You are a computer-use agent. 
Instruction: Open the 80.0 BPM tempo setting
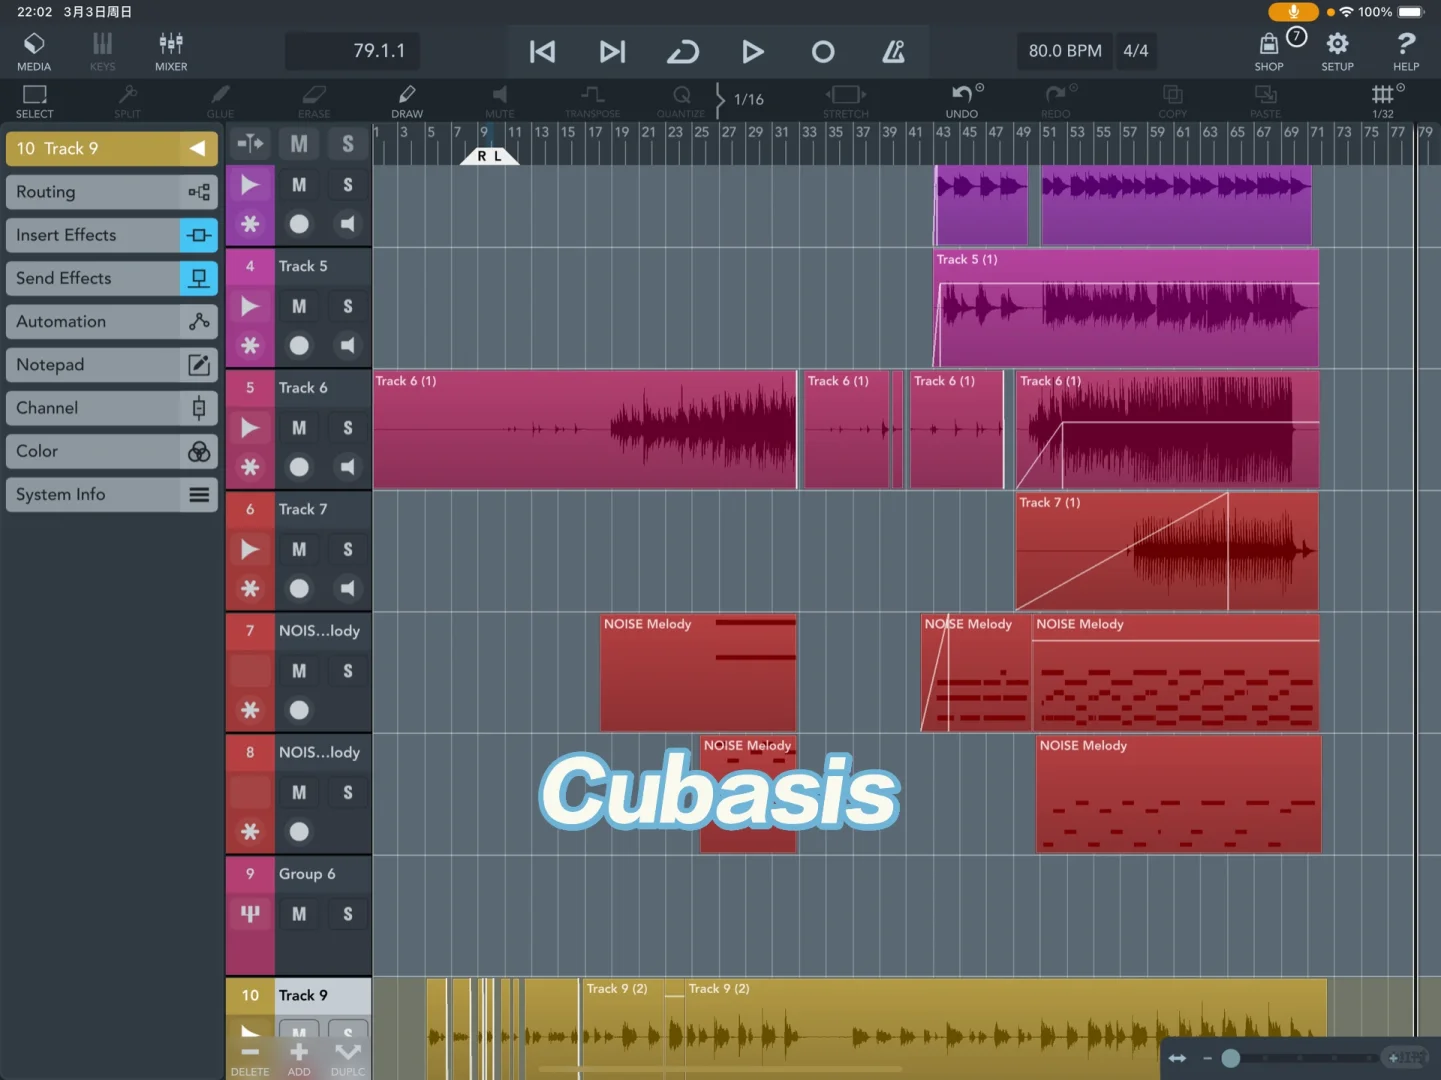coord(1065,51)
